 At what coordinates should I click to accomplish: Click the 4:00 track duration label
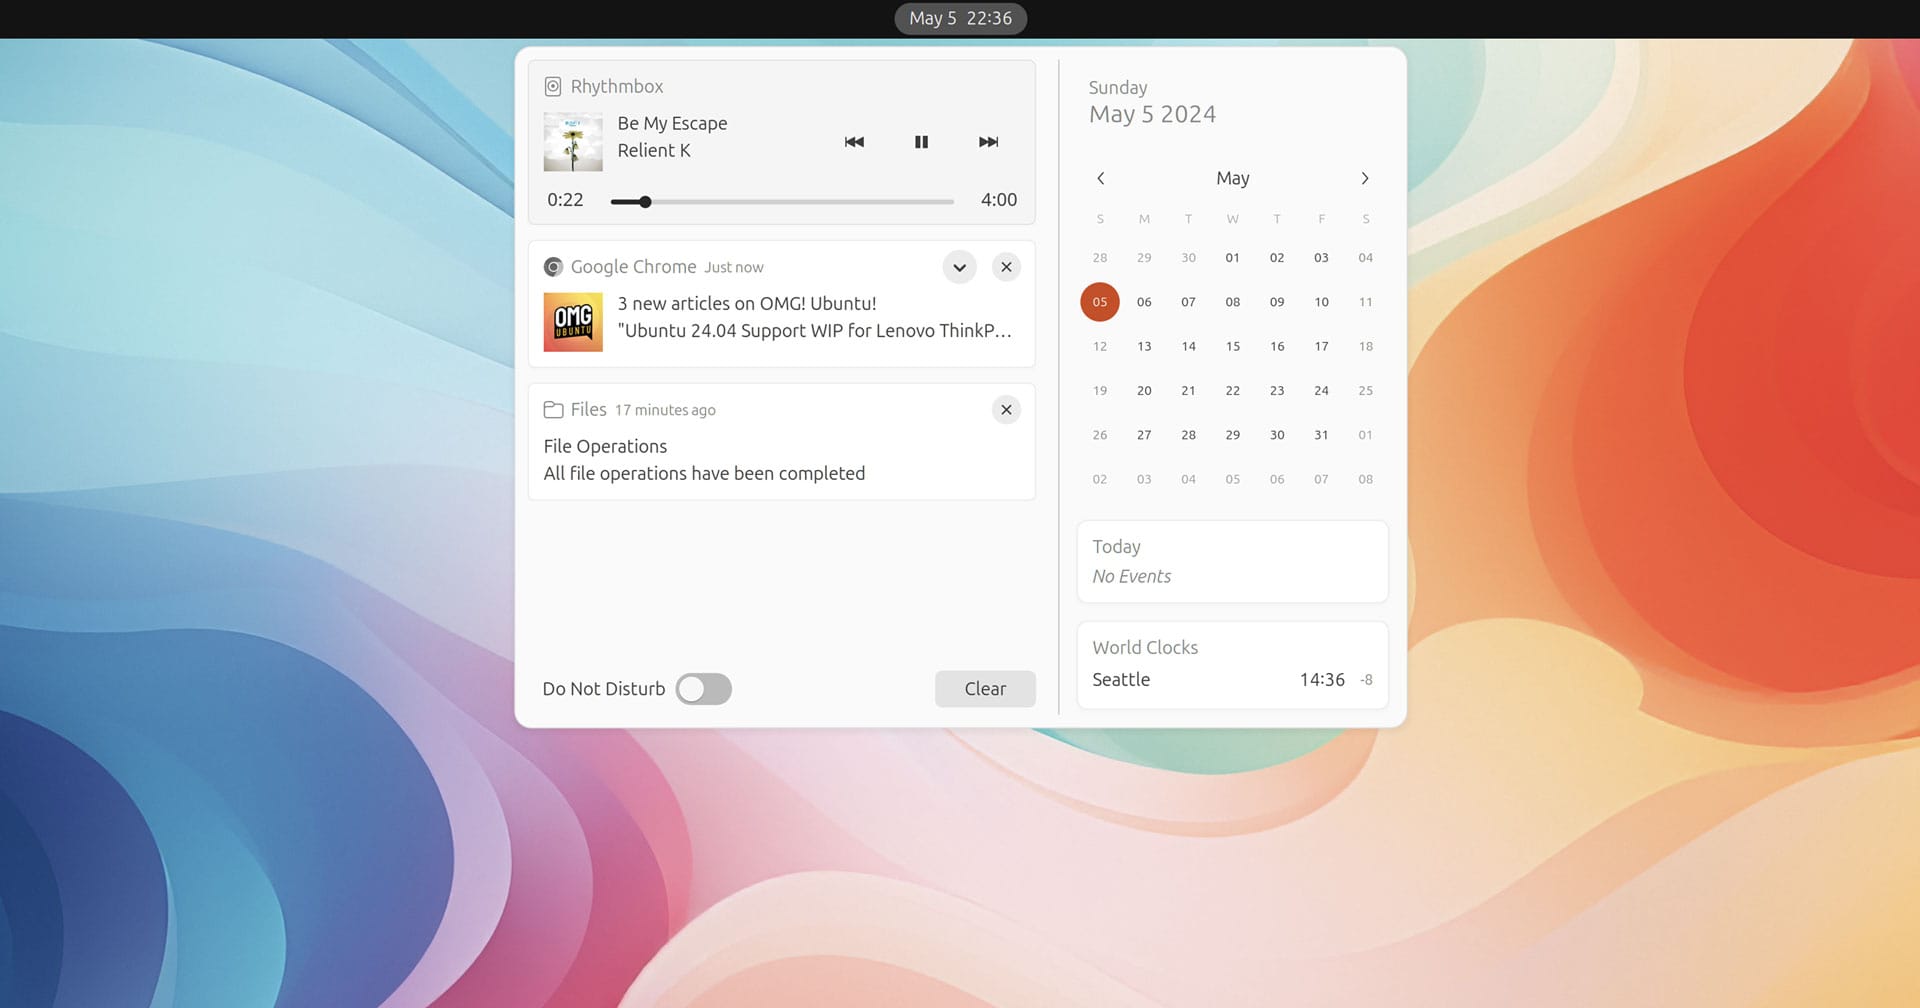point(998,200)
